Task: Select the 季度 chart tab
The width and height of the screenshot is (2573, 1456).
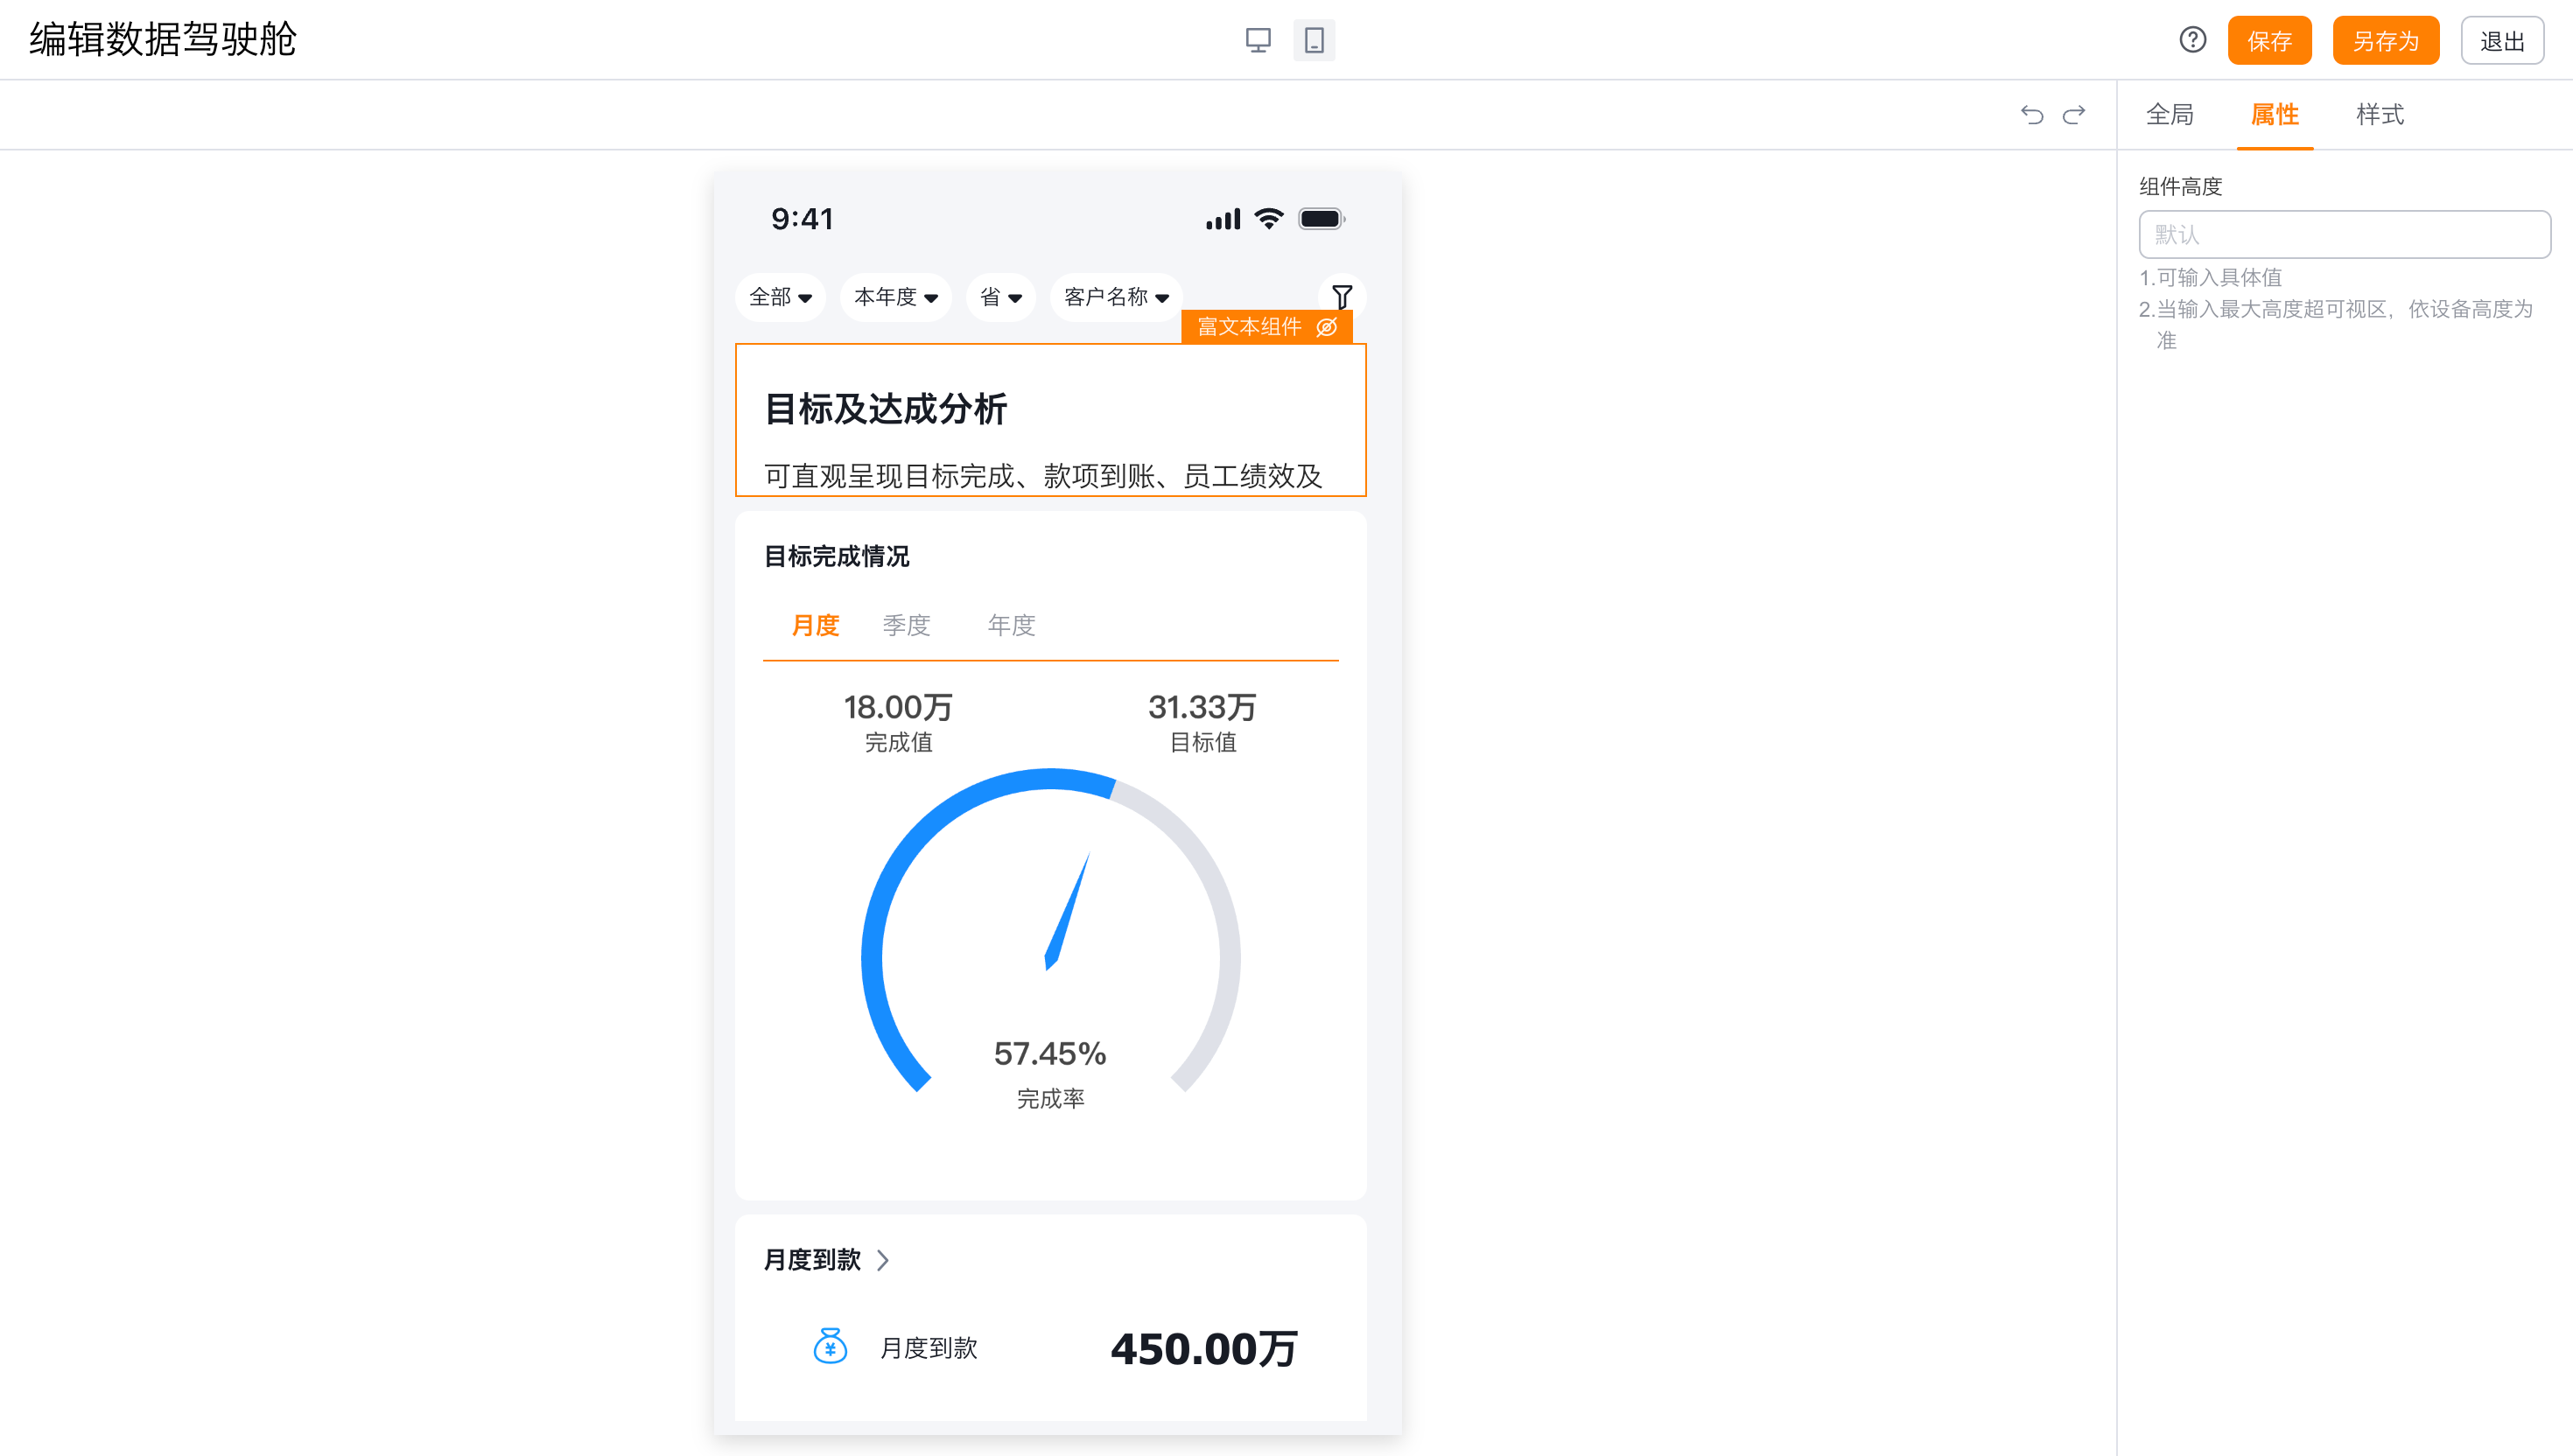Action: (906, 625)
